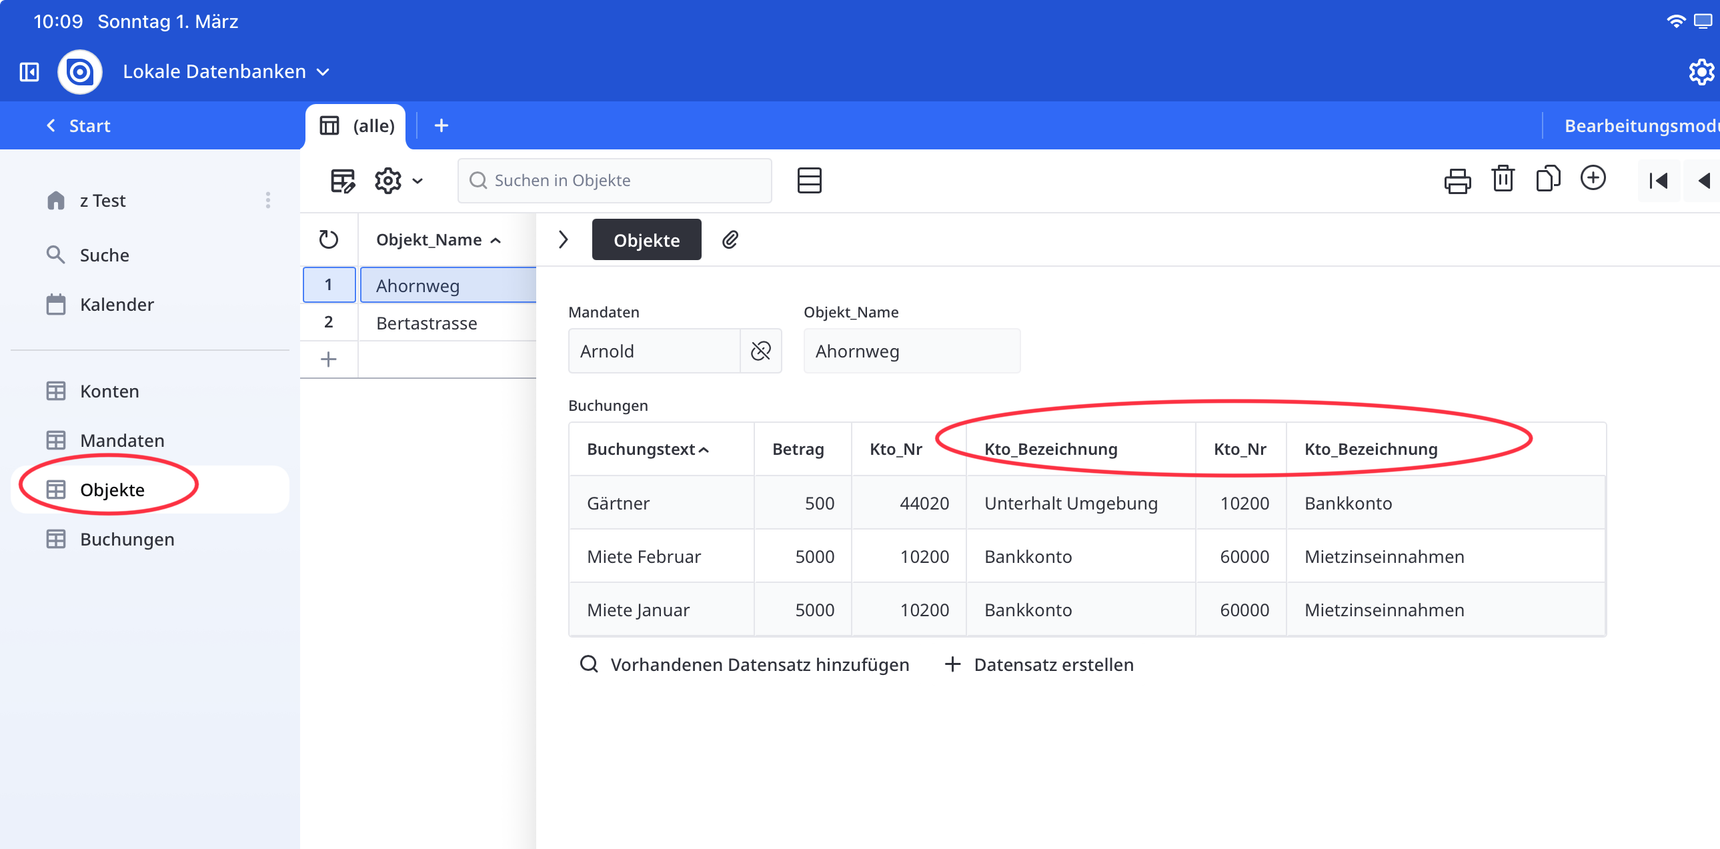This screenshot has height=849, width=1720.
Task: Add new record with plus circle icon
Action: point(1593,178)
